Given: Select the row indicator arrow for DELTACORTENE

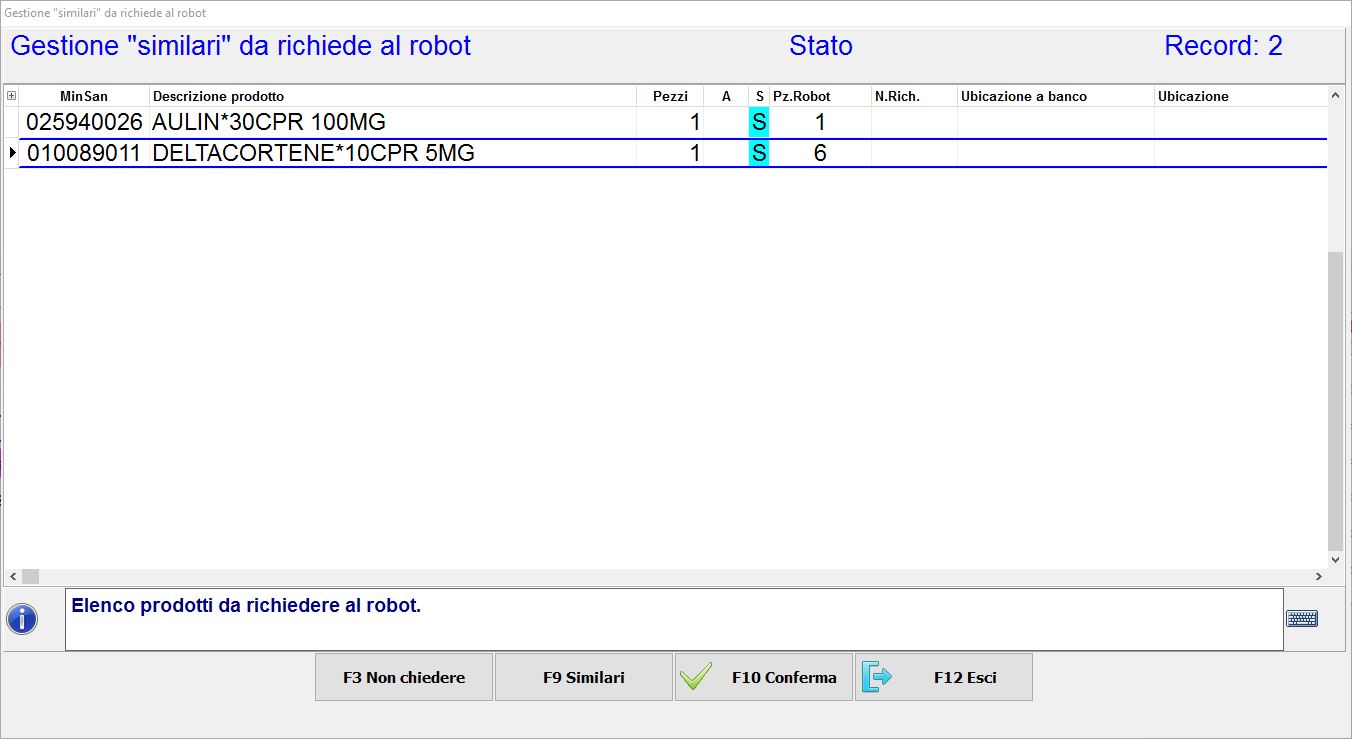Looking at the screenshot, I should [12, 153].
